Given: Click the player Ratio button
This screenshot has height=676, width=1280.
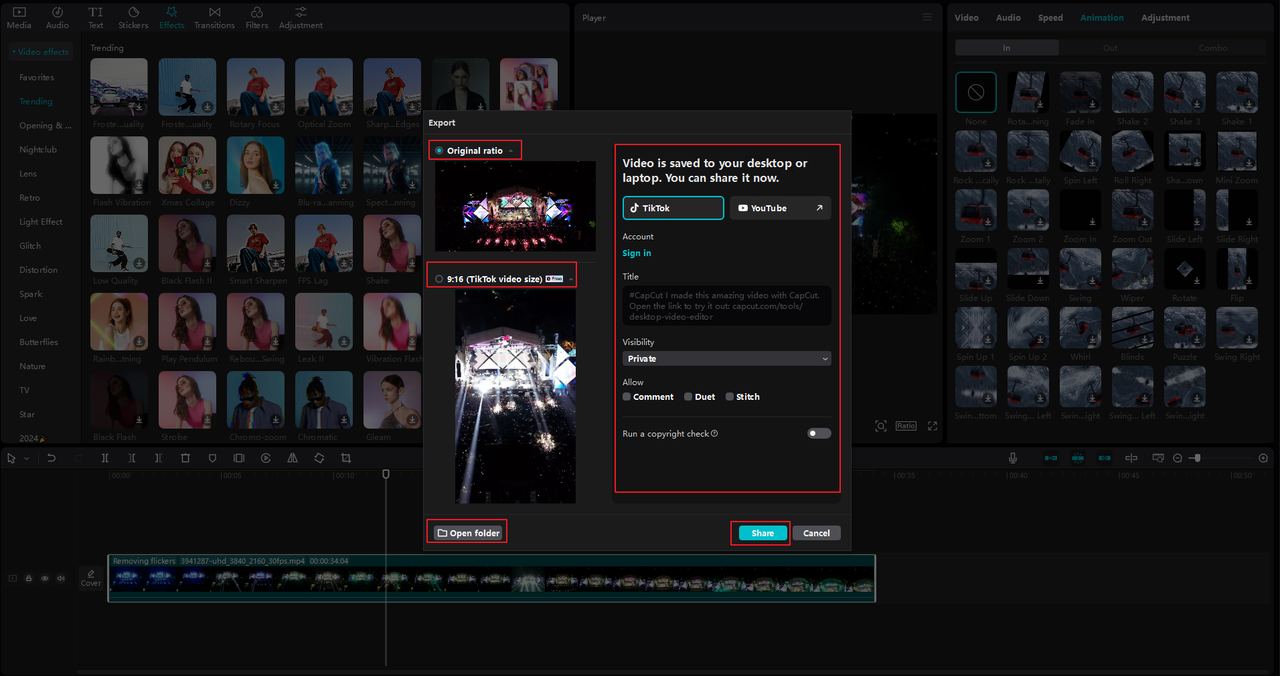Looking at the screenshot, I should coord(906,425).
